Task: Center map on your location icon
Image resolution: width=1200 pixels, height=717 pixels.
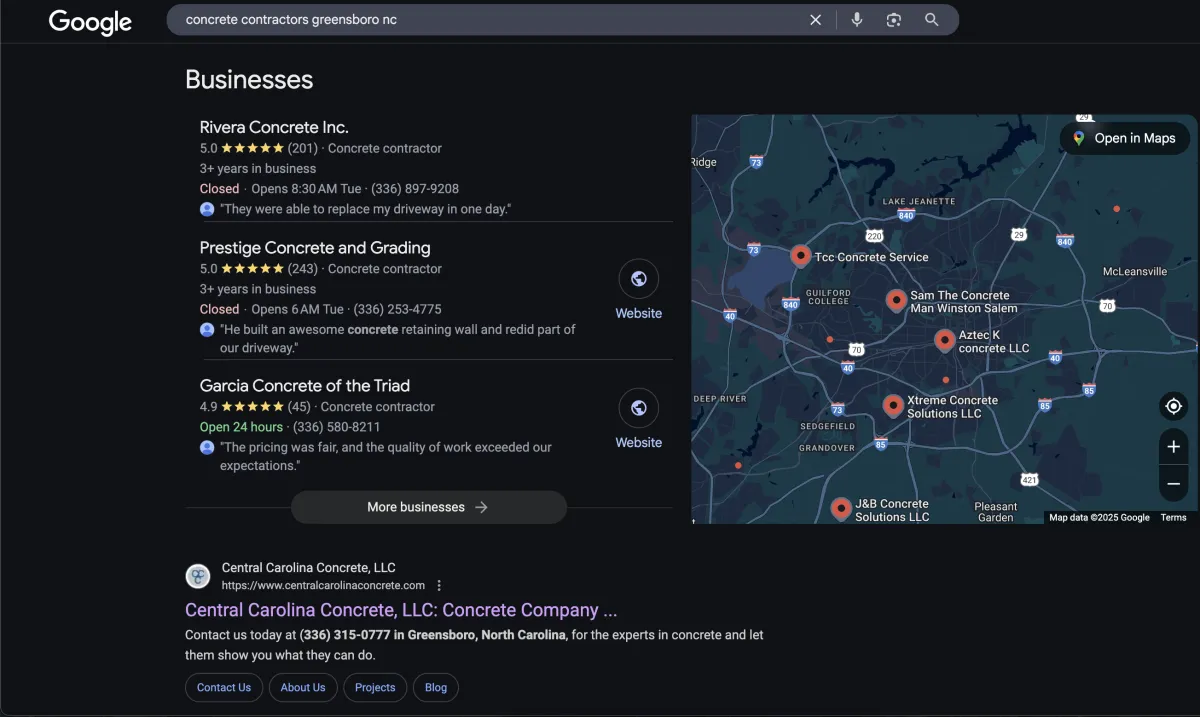Action: pos(1174,406)
